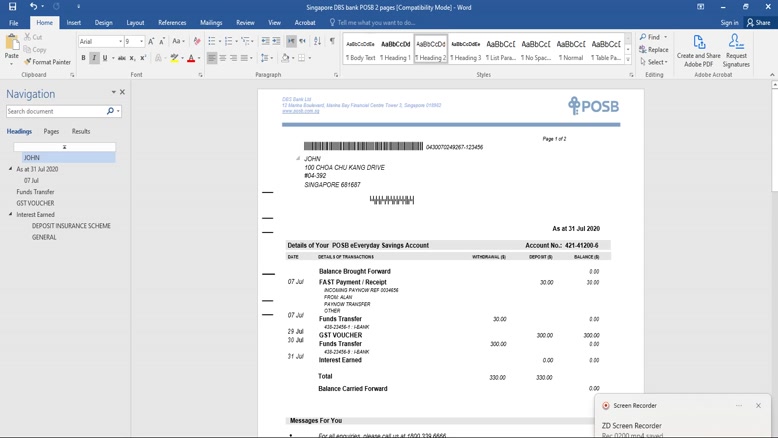The width and height of the screenshot is (778, 438).
Task: Close the Navigation pane
Action: 122,92
